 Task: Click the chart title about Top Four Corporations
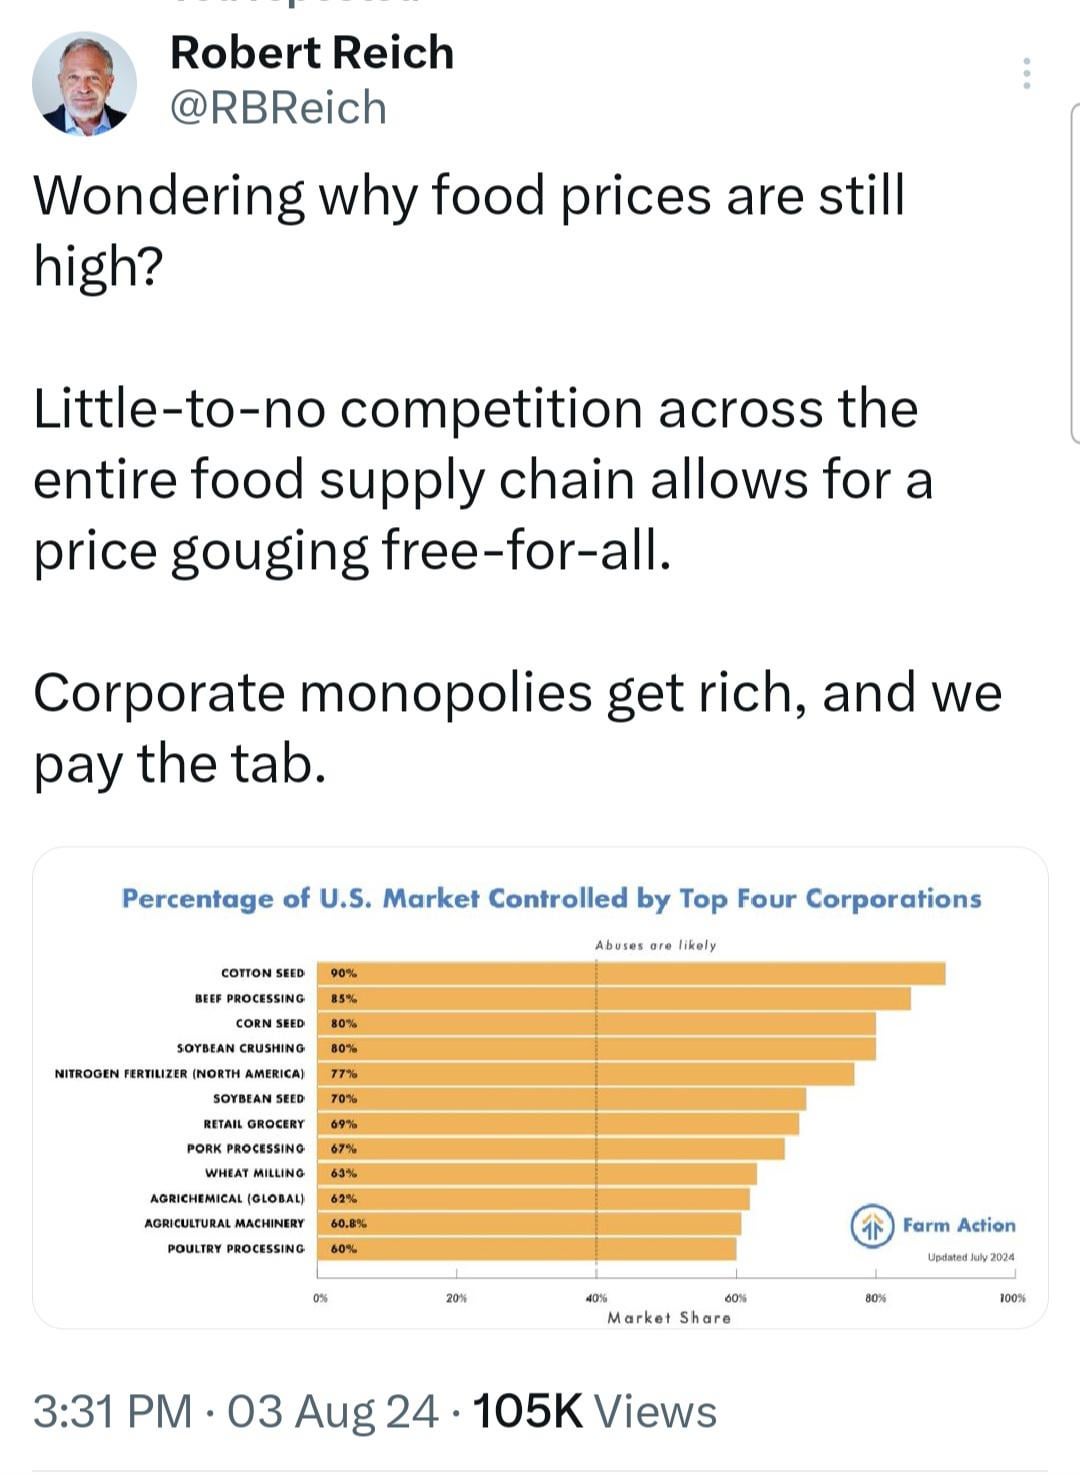(x=551, y=898)
